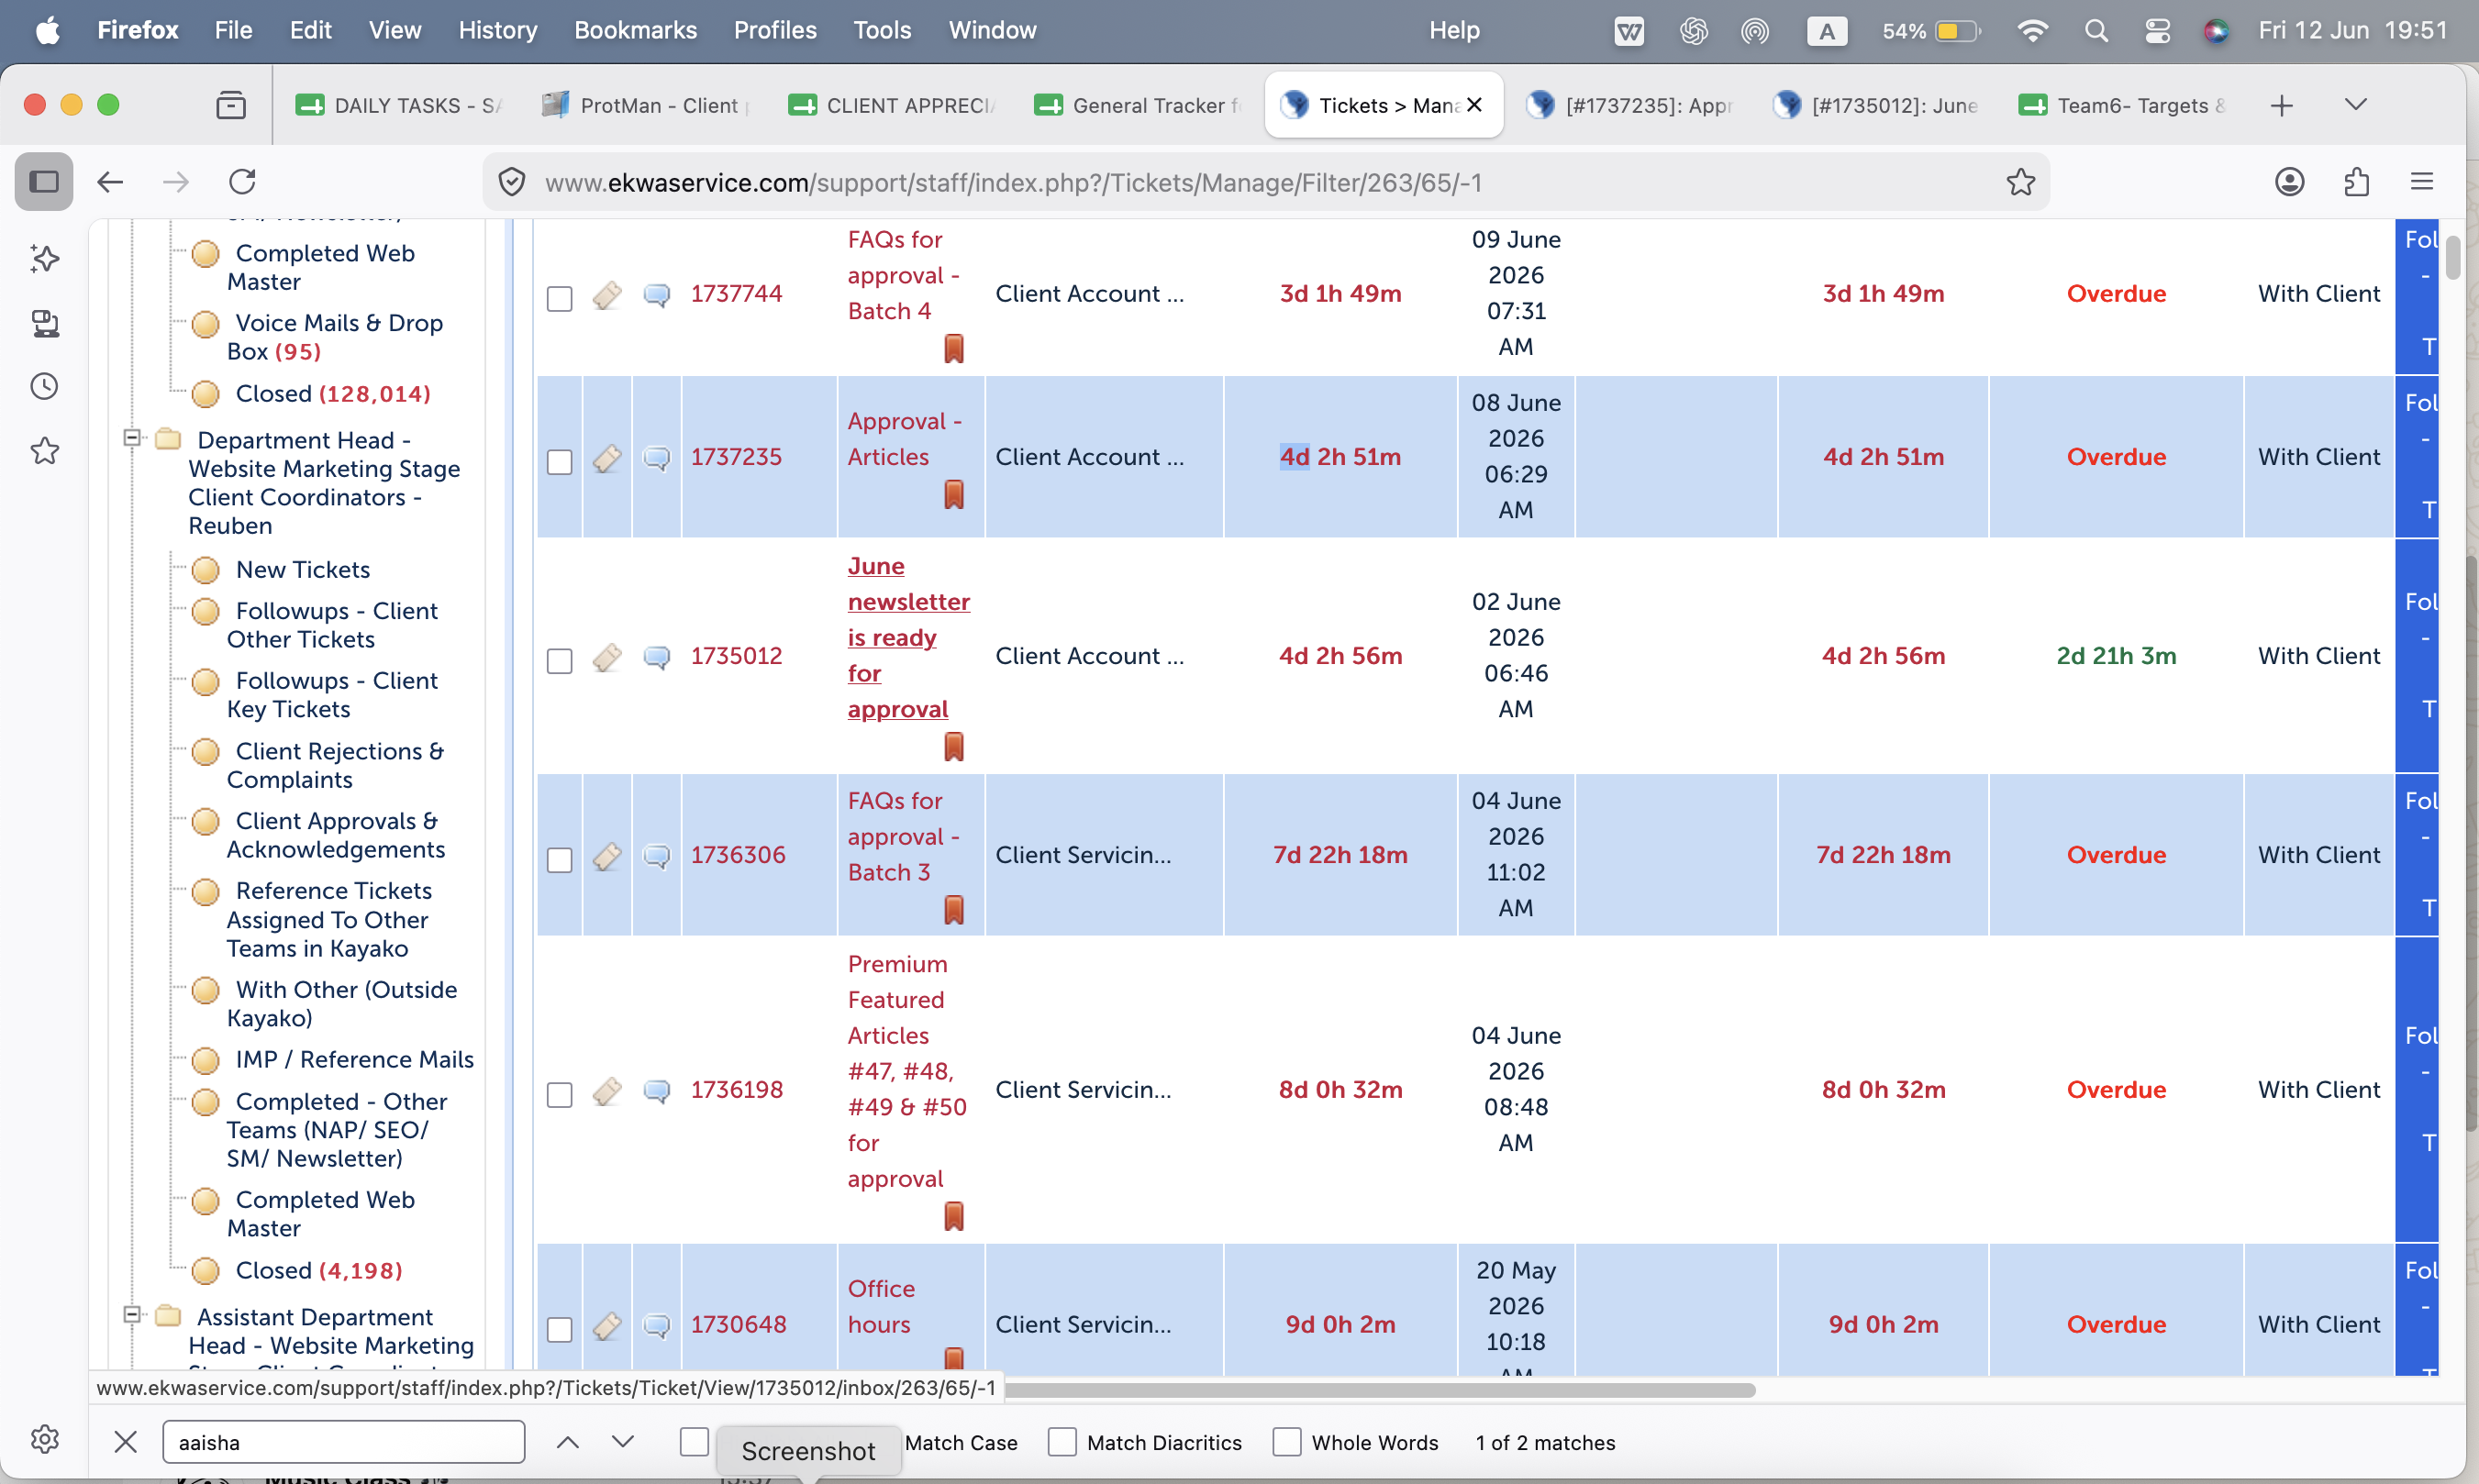Viewport: 2479px width, 1484px height.
Task: Open macOS Spotlight search
Action: click(x=2096, y=31)
